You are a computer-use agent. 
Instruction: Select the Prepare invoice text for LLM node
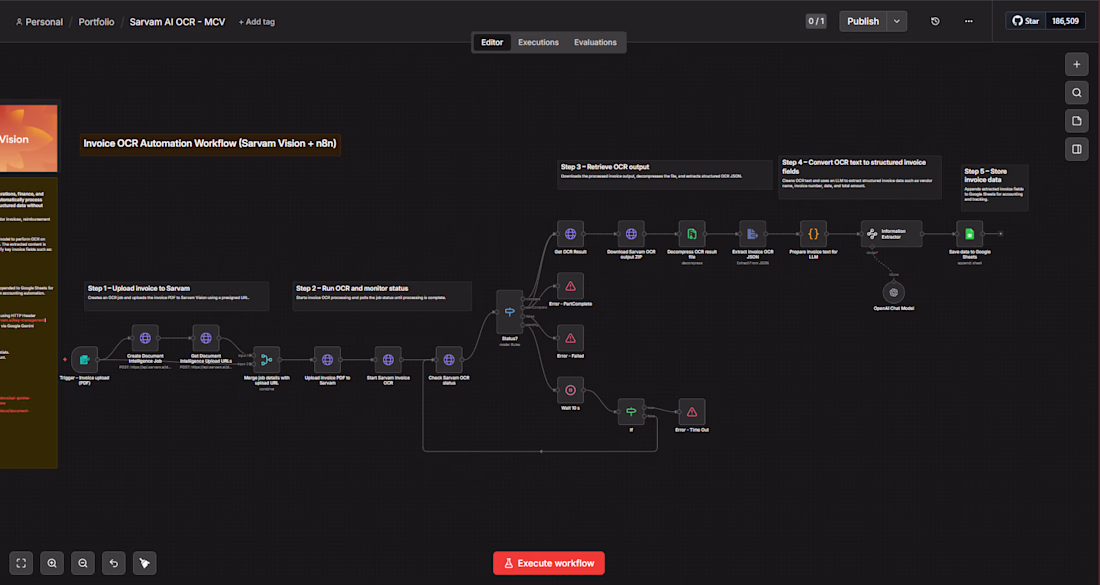point(814,234)
